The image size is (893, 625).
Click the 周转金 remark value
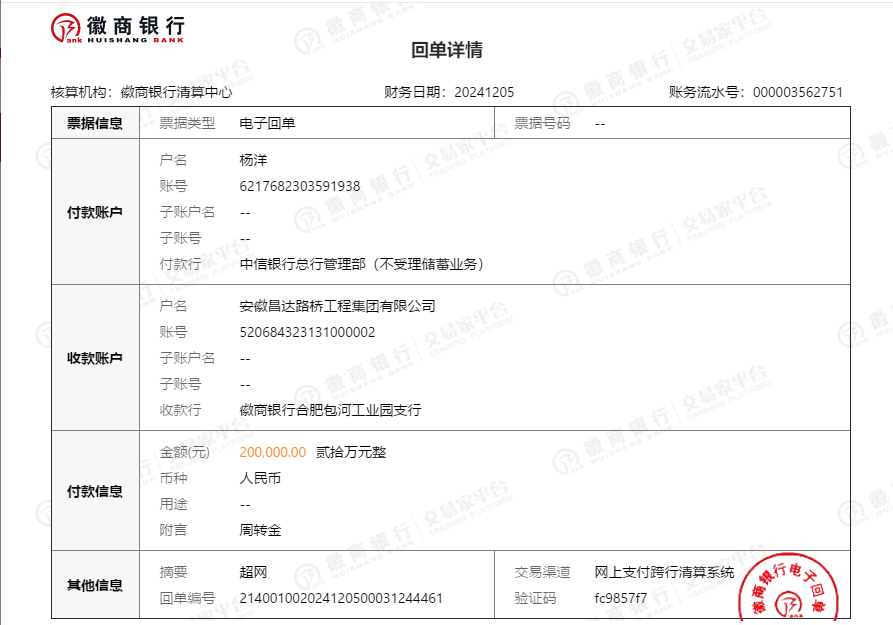(x=260, y=530)
